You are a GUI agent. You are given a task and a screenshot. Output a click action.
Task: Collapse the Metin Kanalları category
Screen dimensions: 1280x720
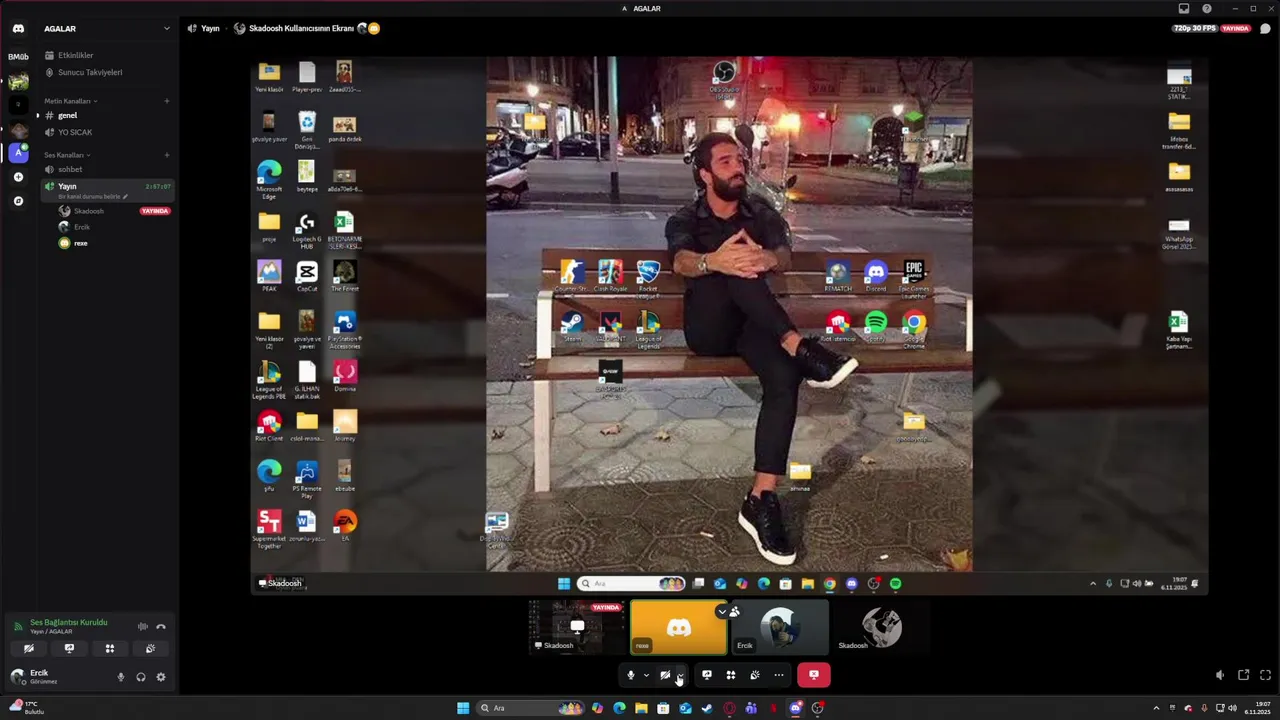click(x=70, y=101)
